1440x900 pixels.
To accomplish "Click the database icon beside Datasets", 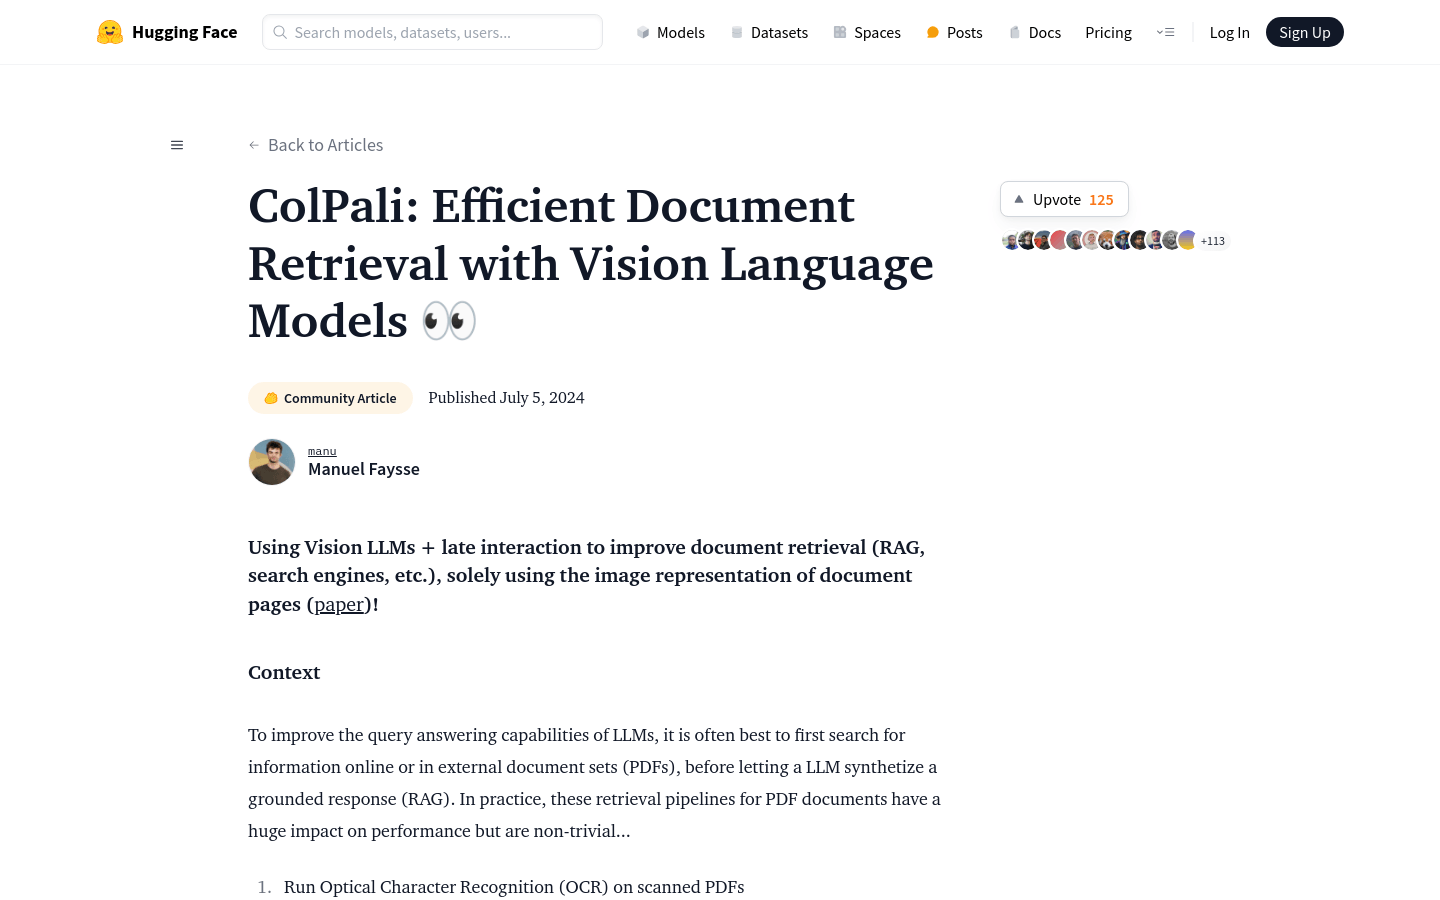I will [737, 33].
